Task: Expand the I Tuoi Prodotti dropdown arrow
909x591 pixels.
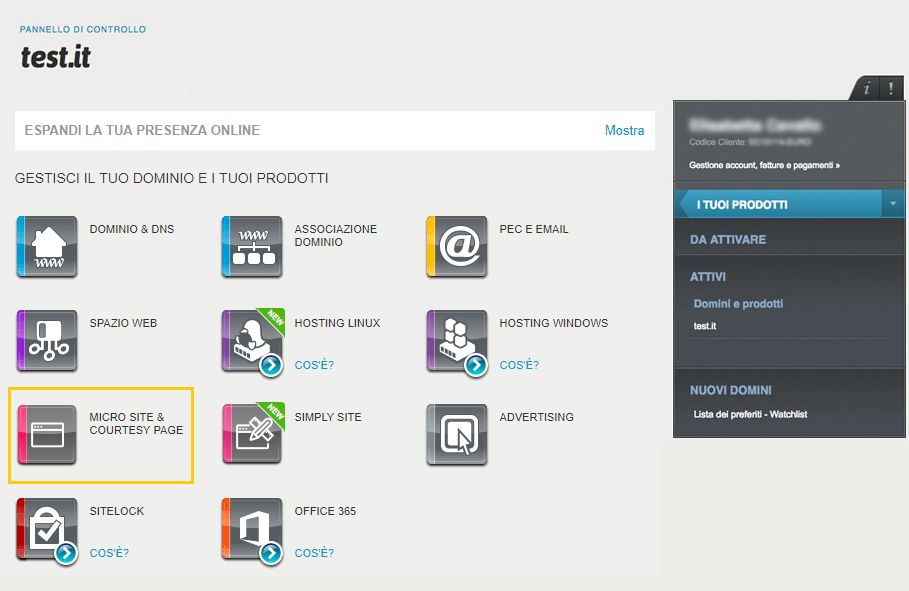Action: click(893, 204)
